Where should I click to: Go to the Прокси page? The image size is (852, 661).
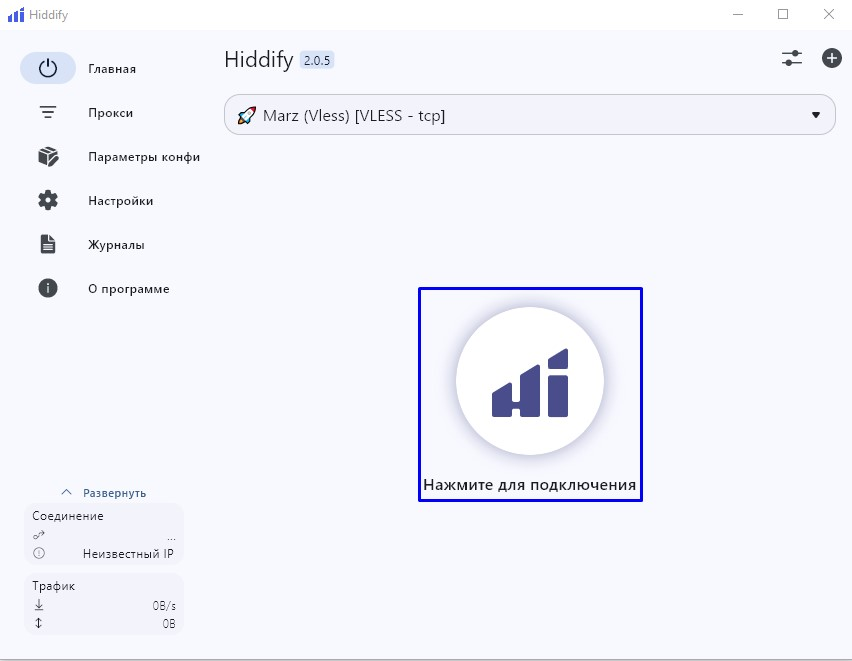point(110,113)
